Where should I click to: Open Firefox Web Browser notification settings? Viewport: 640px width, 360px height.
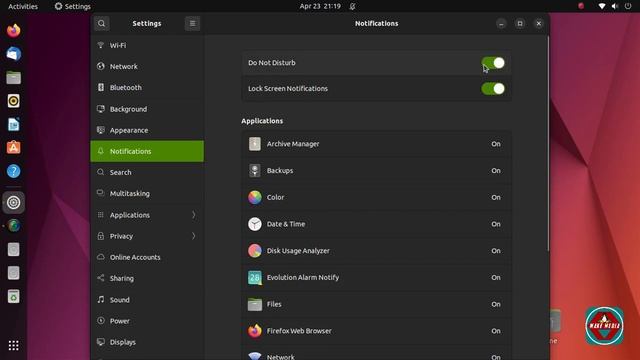(x=376, y=331)
